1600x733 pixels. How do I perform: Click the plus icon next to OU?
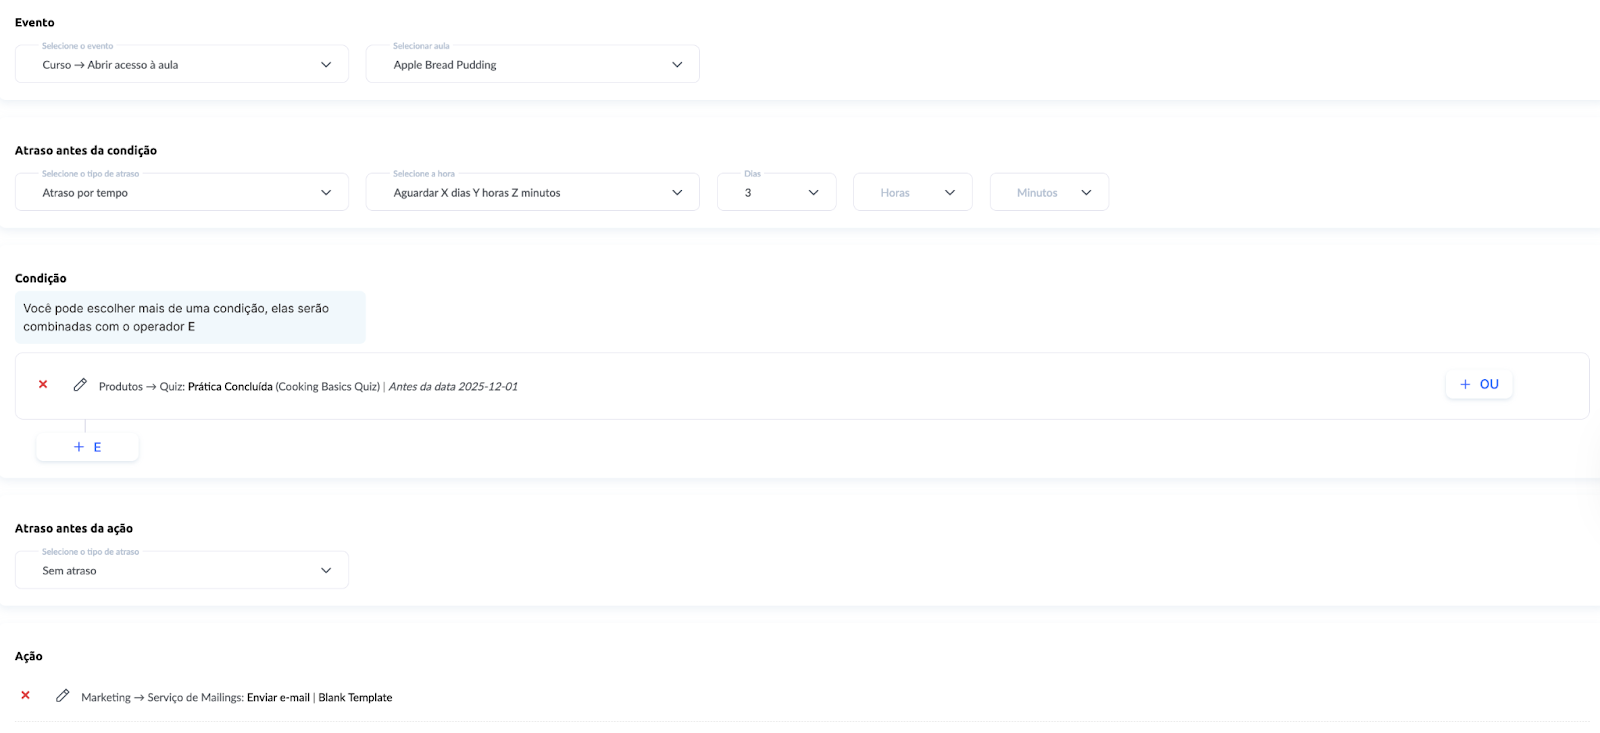click(x=1465, y=385)
